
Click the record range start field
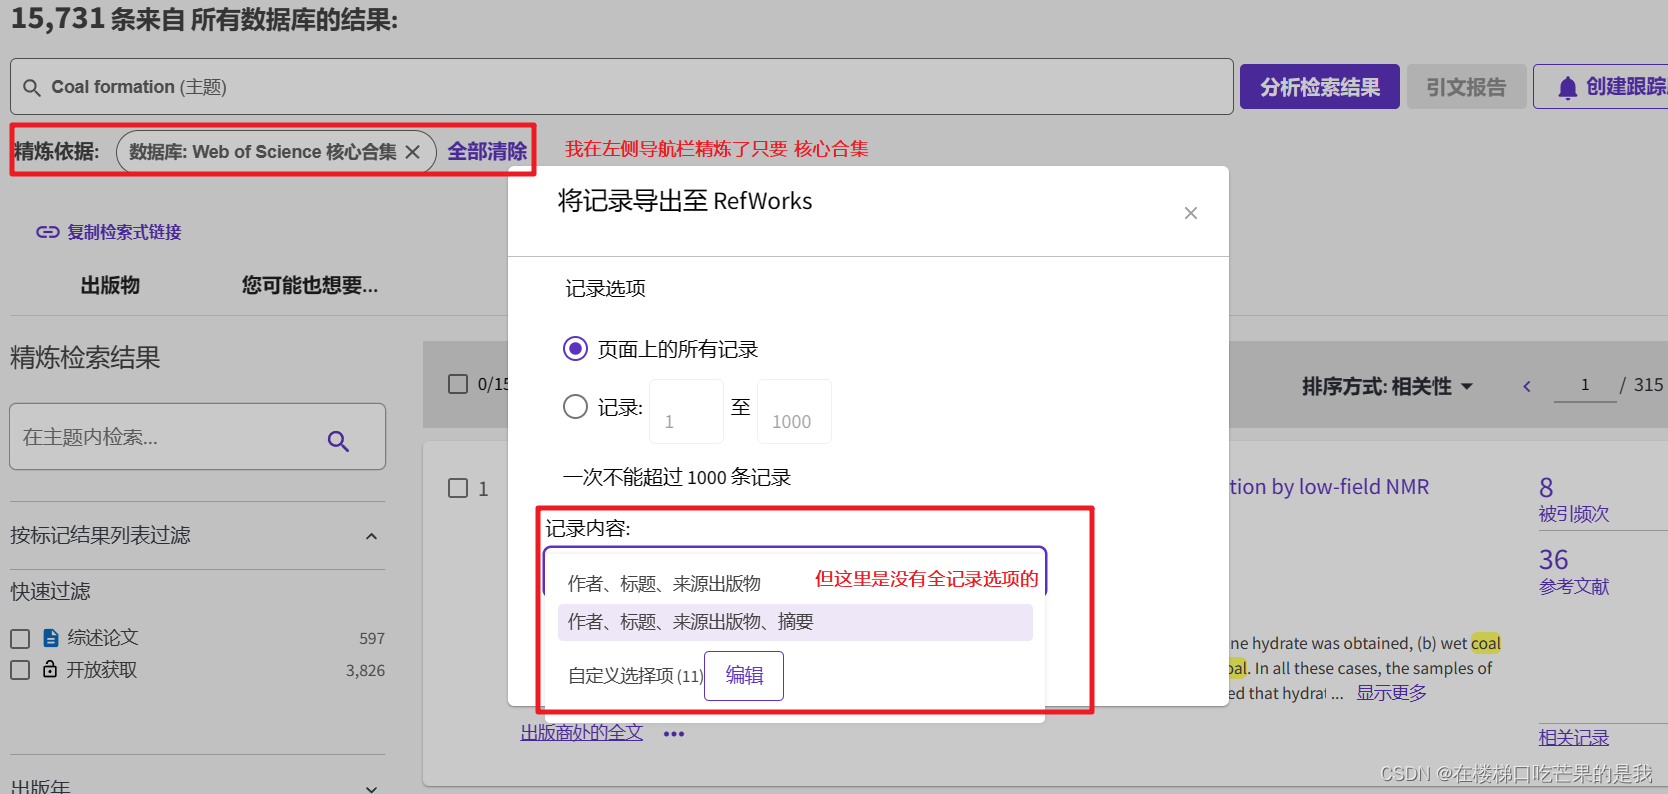point(687,411)
